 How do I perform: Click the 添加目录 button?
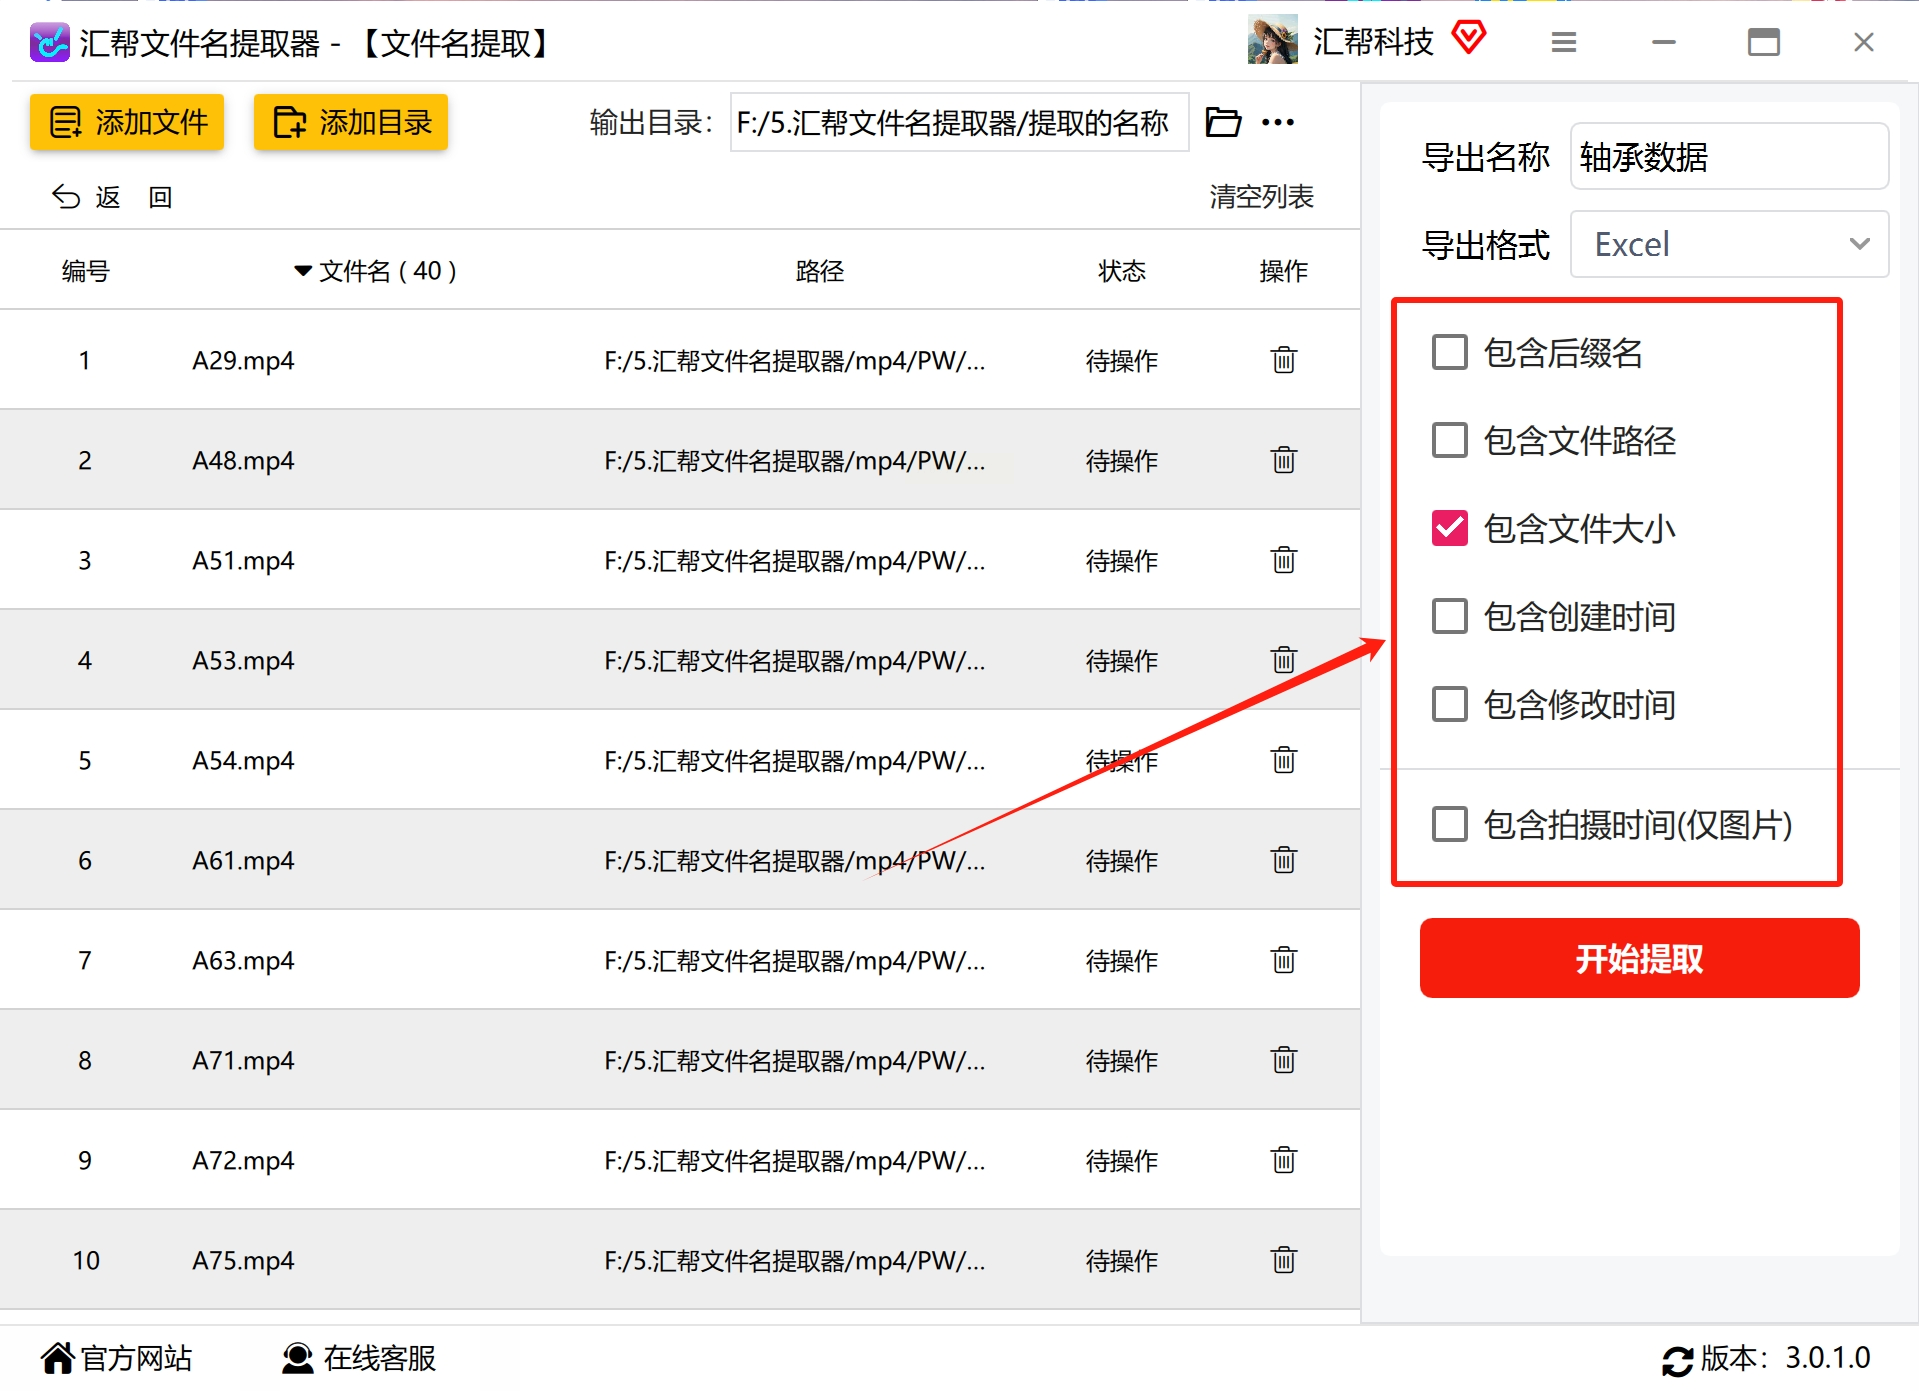coord(351,122)
